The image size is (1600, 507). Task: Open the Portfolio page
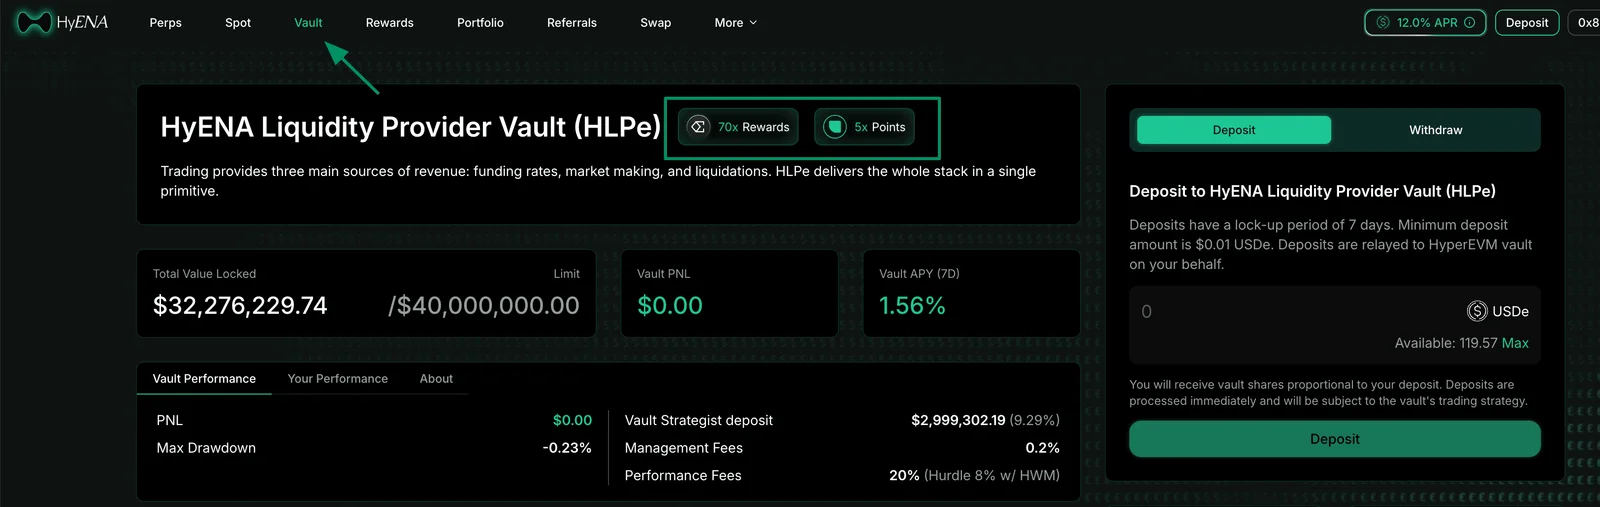pos(480,23)
